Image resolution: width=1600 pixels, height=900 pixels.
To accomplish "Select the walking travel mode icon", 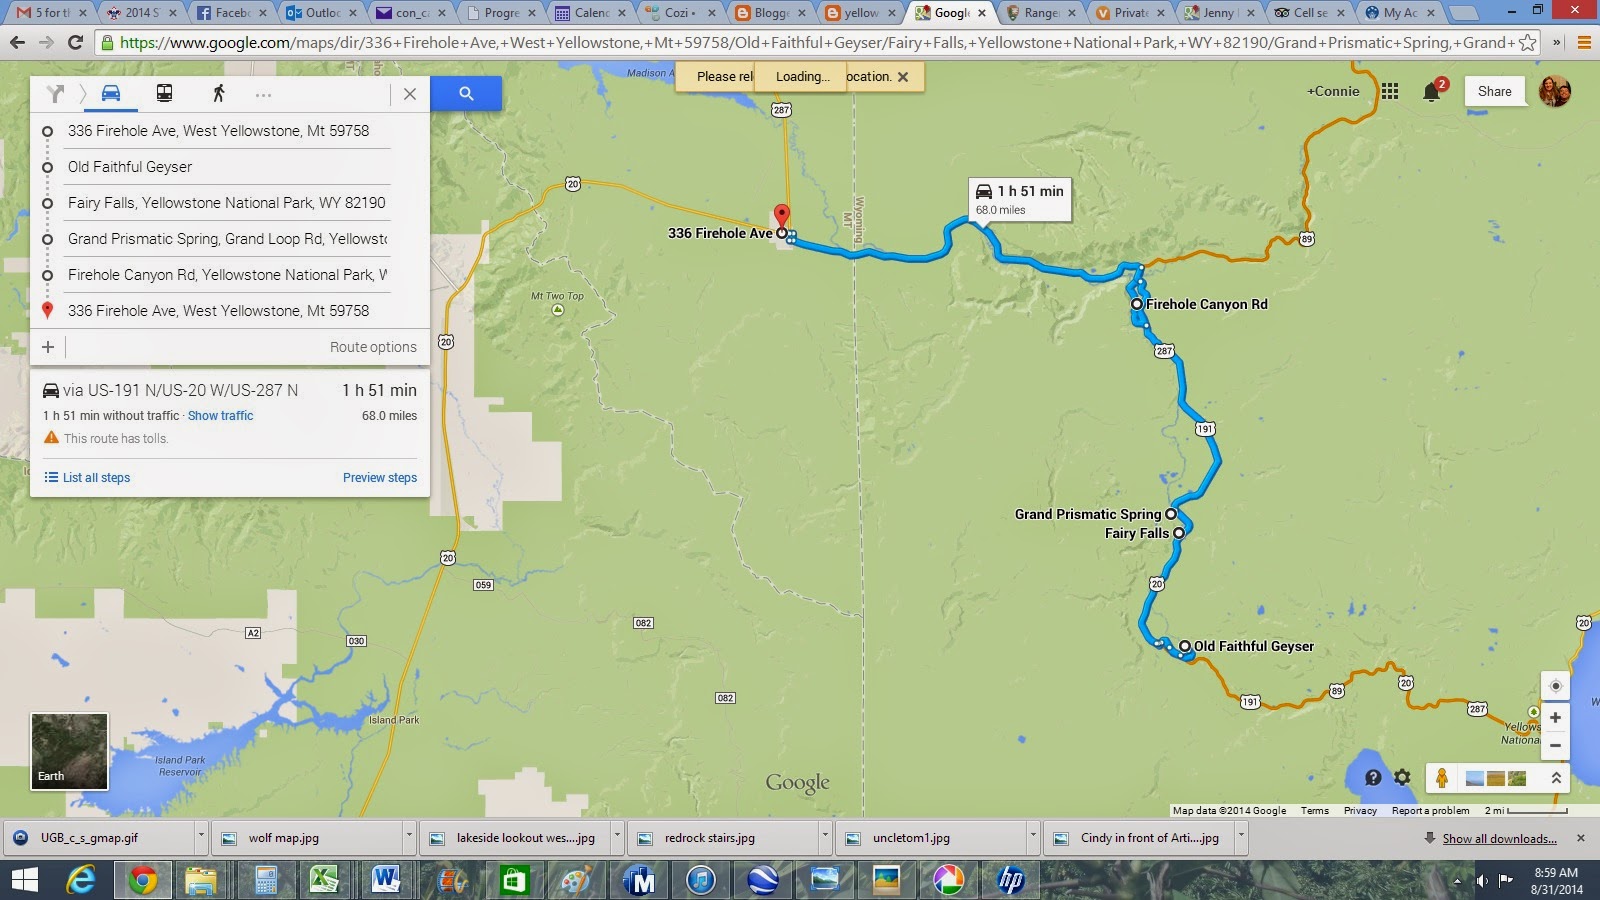I will point(218,93).
